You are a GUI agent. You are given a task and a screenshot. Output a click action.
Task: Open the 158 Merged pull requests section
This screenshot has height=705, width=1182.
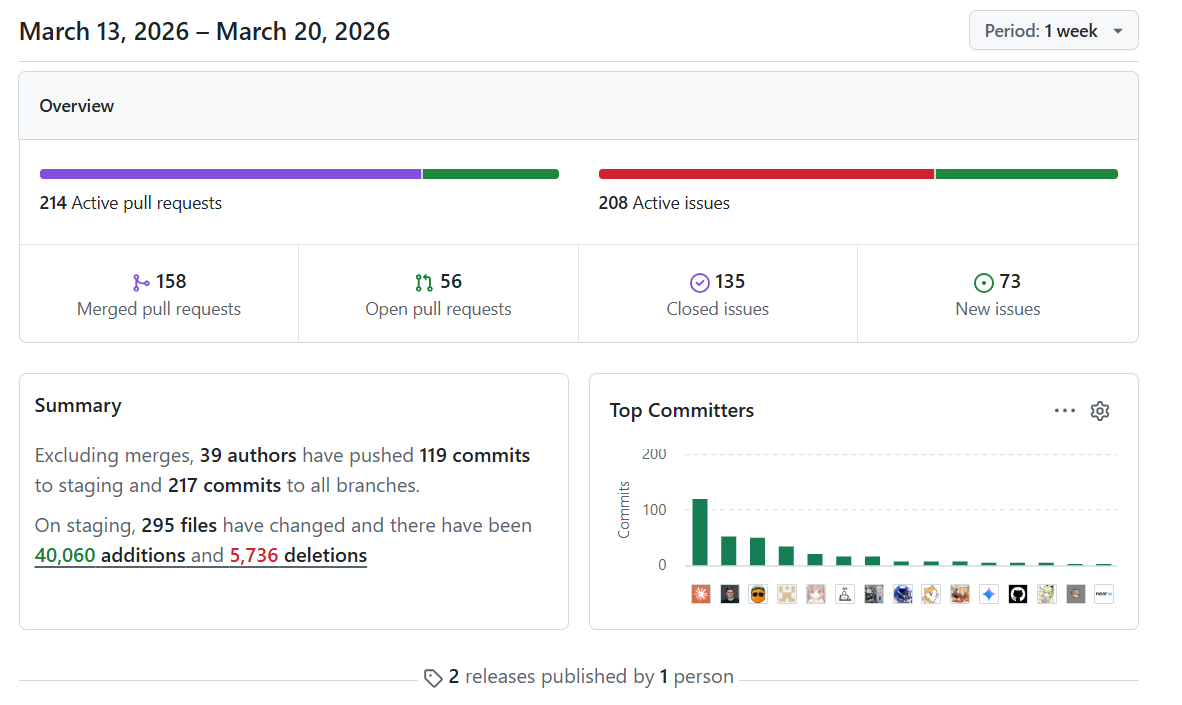click(159, 294)
